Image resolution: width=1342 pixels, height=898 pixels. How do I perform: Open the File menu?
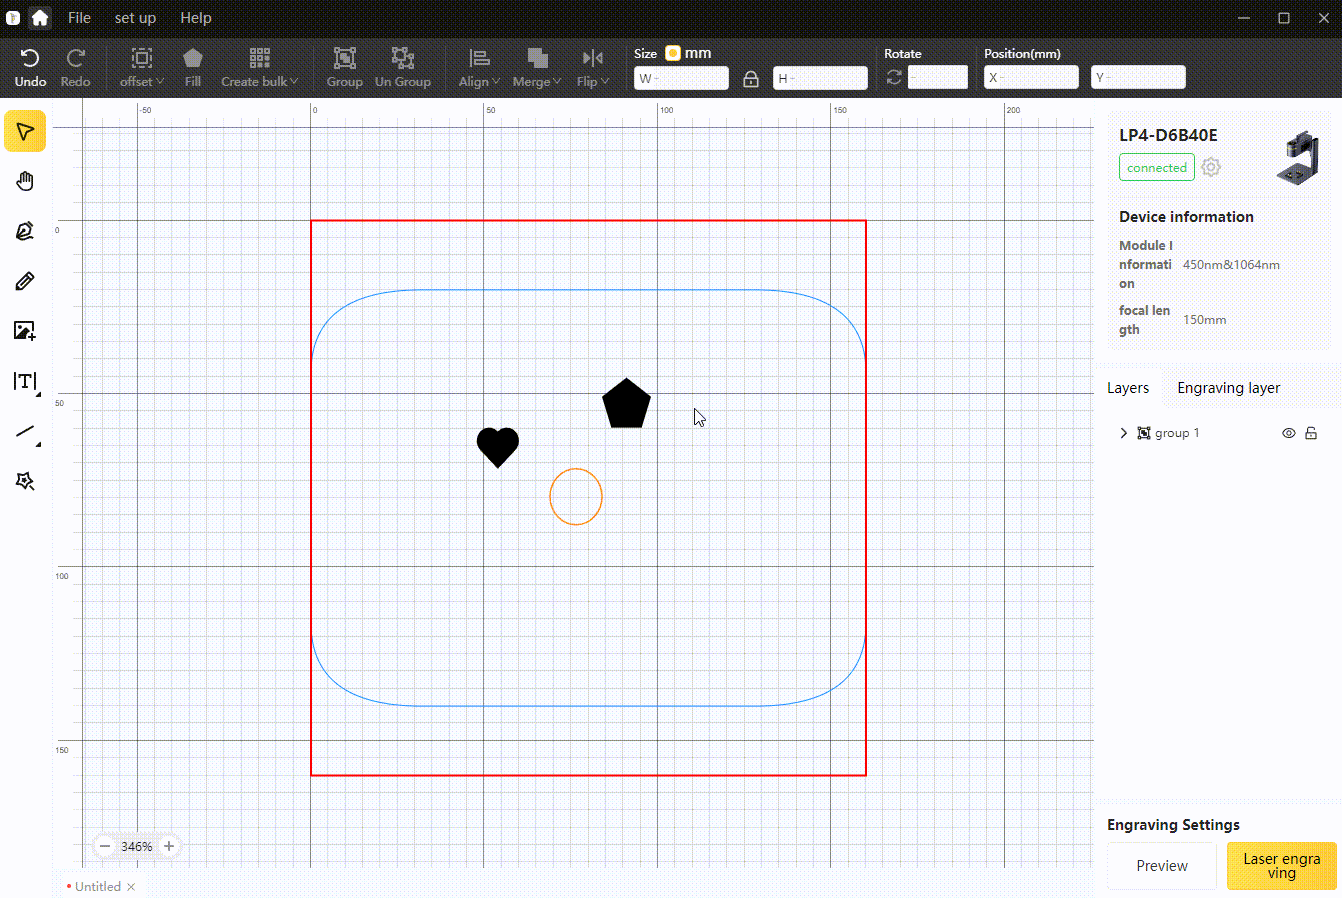click(79, 18)
